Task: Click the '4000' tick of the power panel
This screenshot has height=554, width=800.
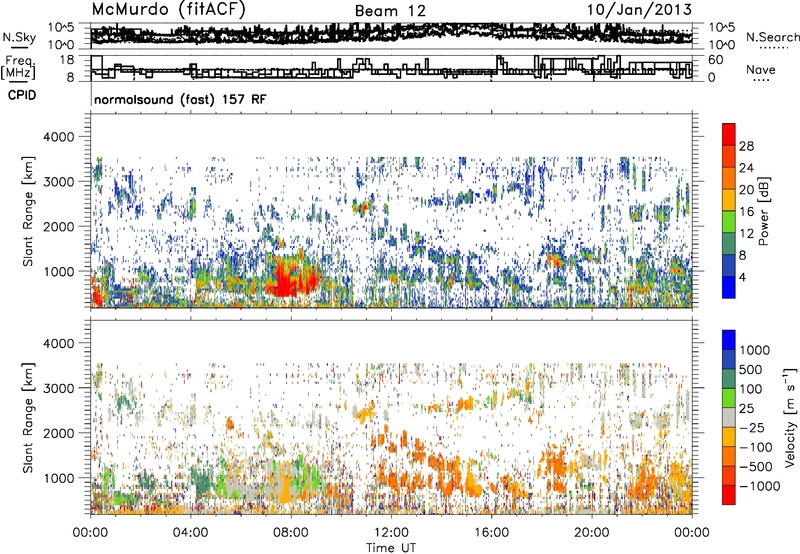Action: coord(59,137)
